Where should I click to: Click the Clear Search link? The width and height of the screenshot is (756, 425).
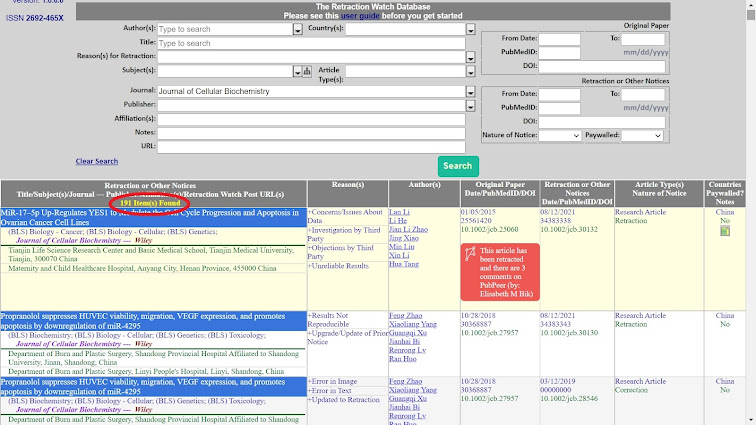point(97,161)
